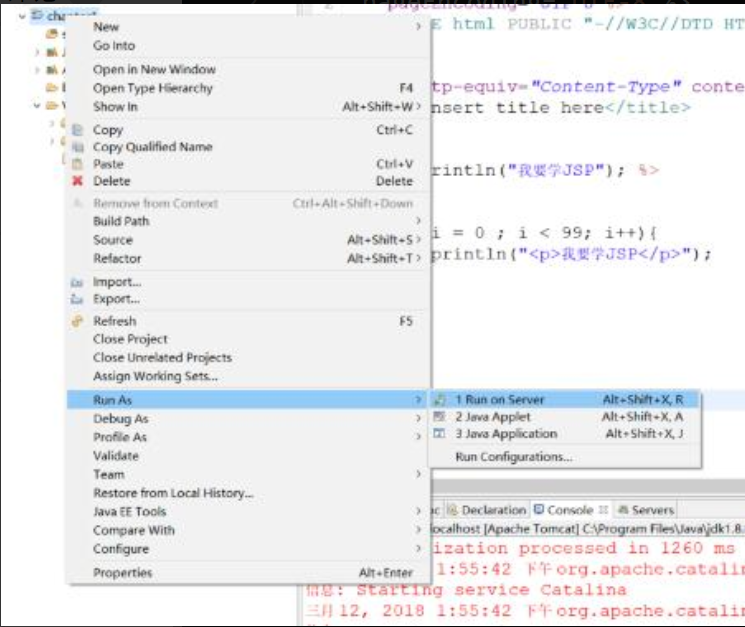
Task: Open the Profile As submenu
Action: (248, 437)
